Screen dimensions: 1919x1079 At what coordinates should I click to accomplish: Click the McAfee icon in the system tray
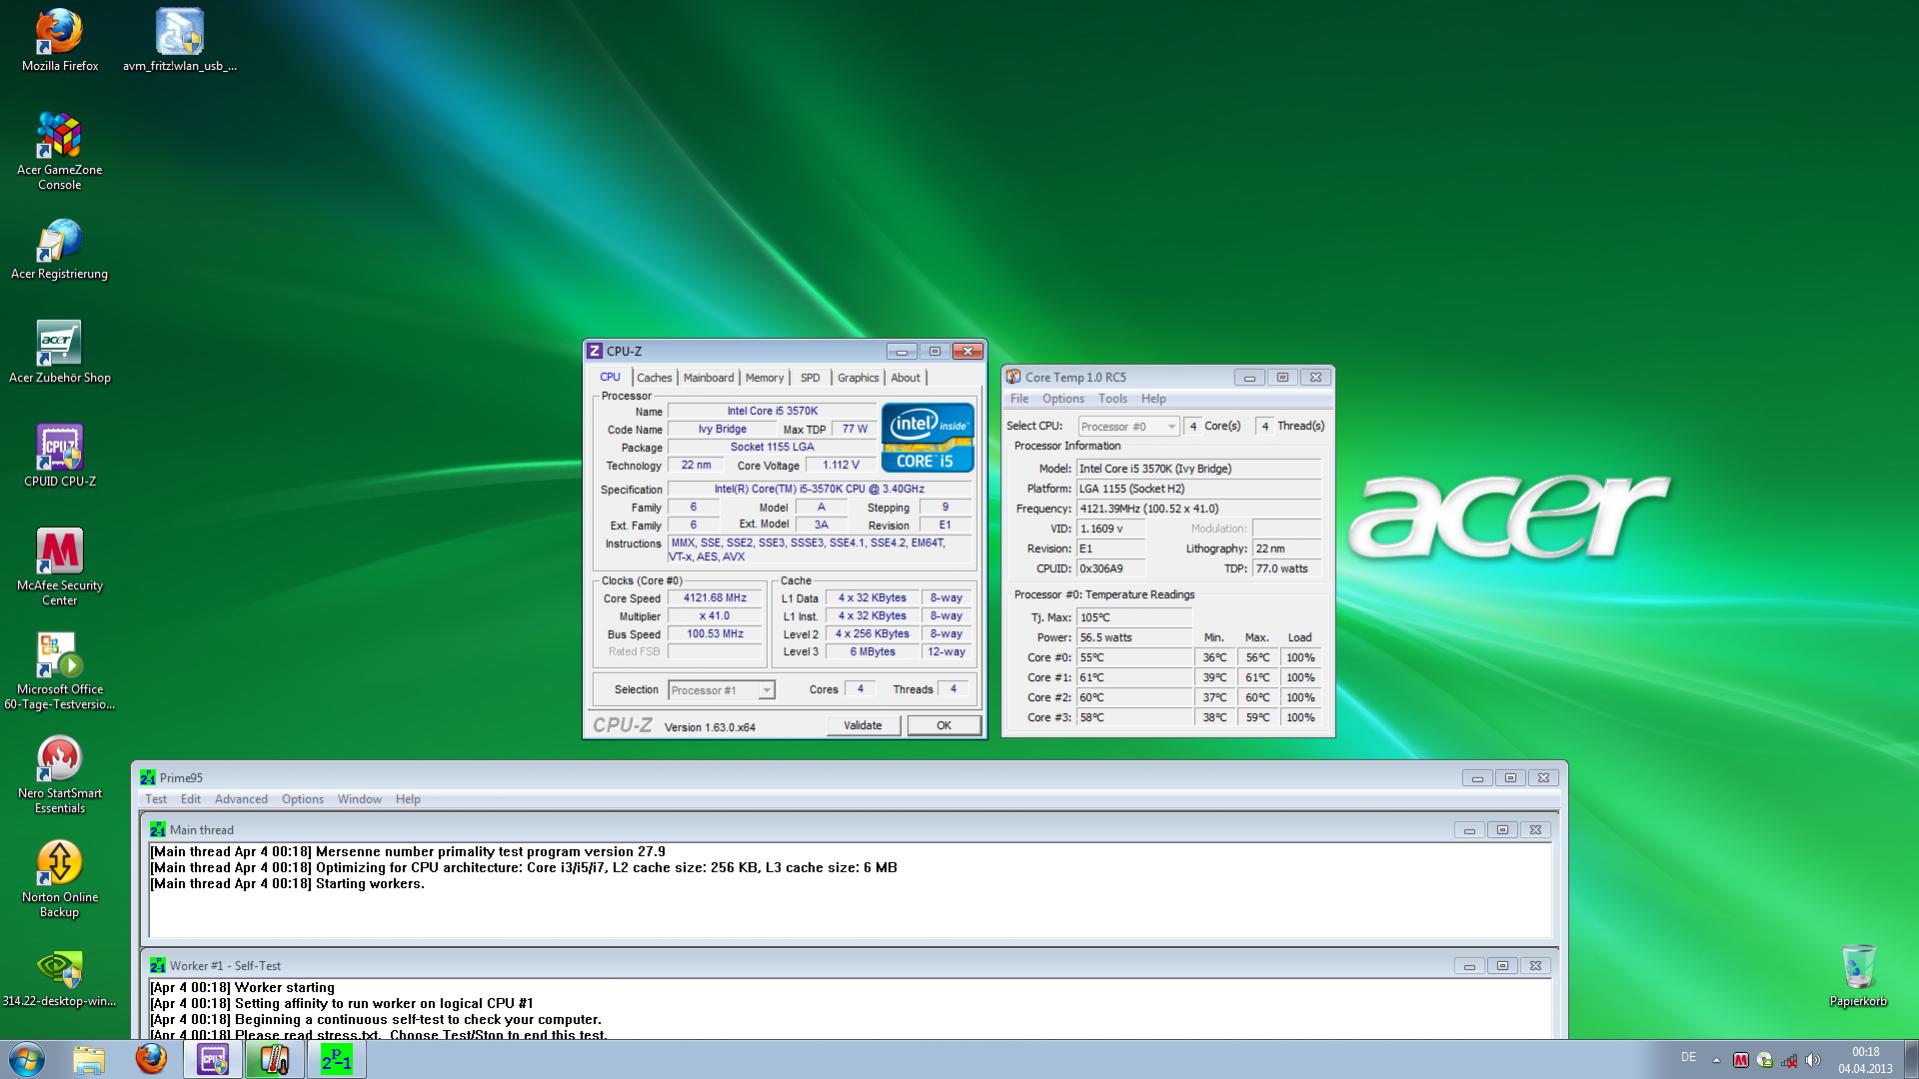coord(1741,1060)
